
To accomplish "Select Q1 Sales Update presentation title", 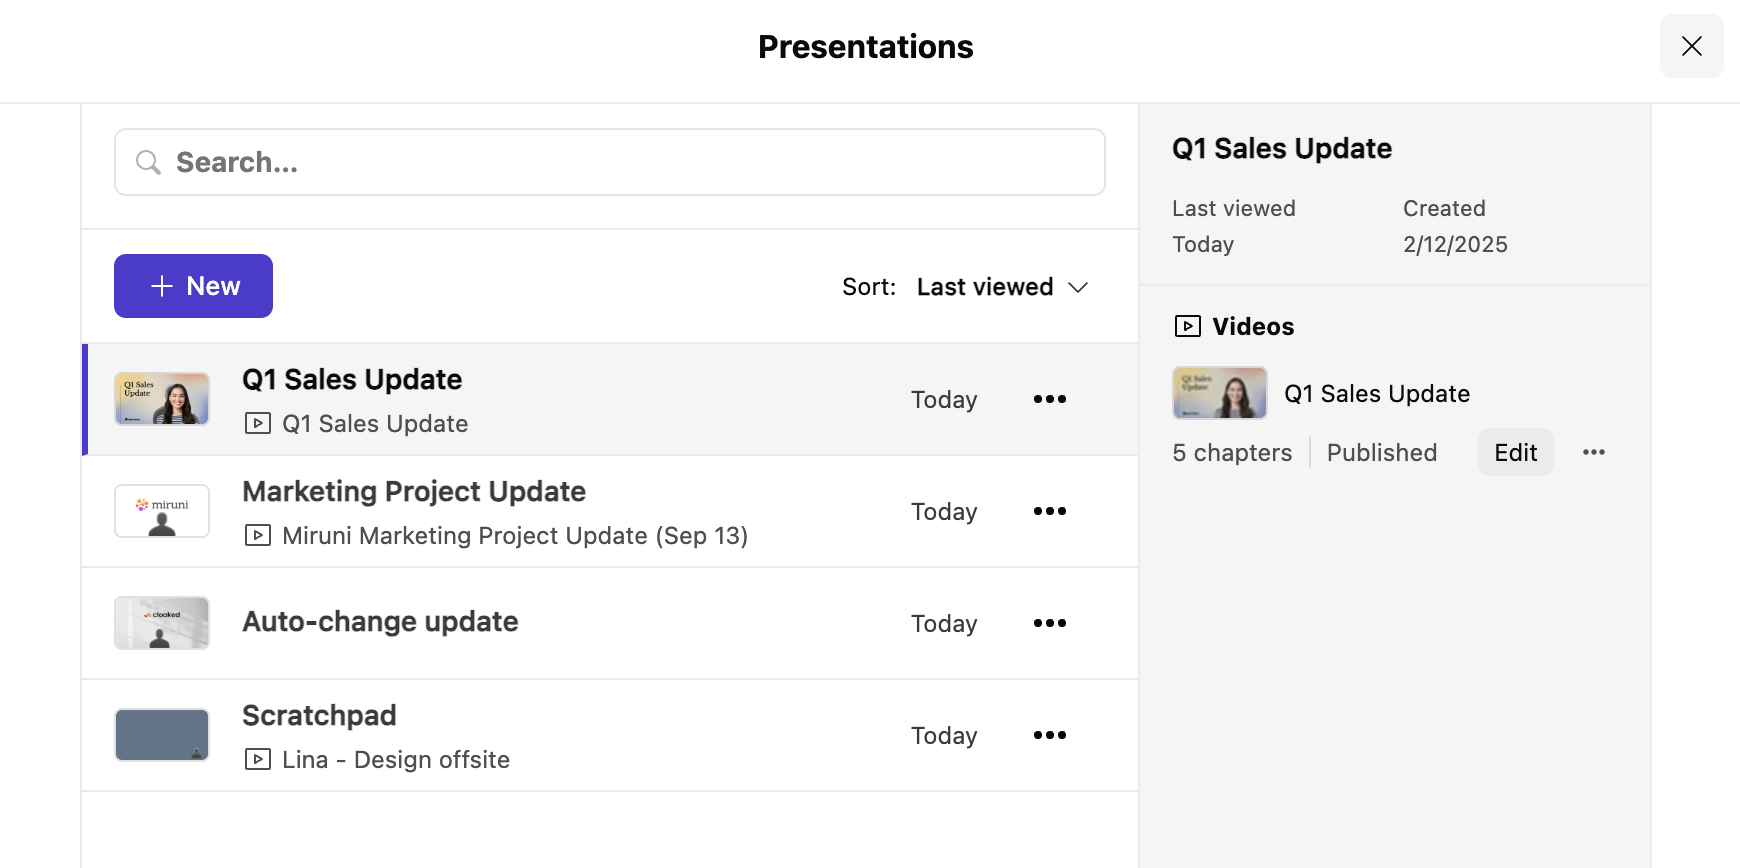I will pyautogui.click(x=352, y=379).
